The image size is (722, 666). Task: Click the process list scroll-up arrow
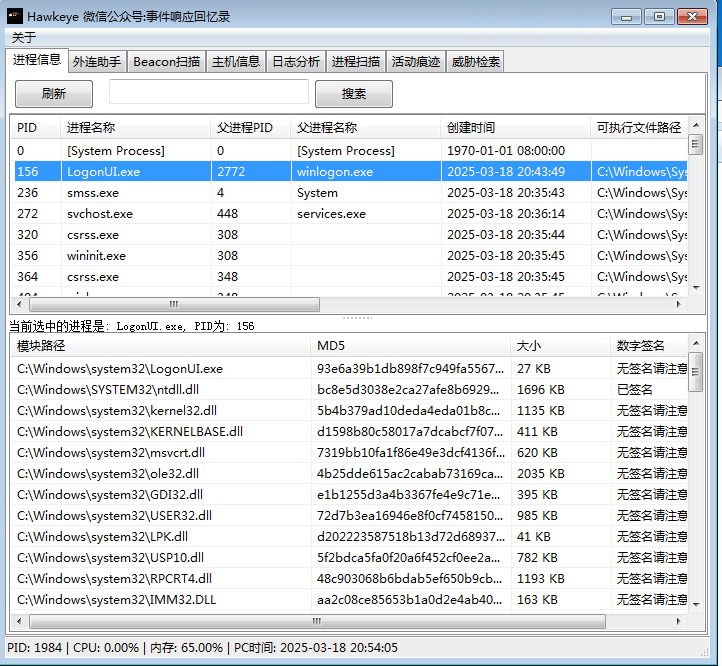pos(696,125)
